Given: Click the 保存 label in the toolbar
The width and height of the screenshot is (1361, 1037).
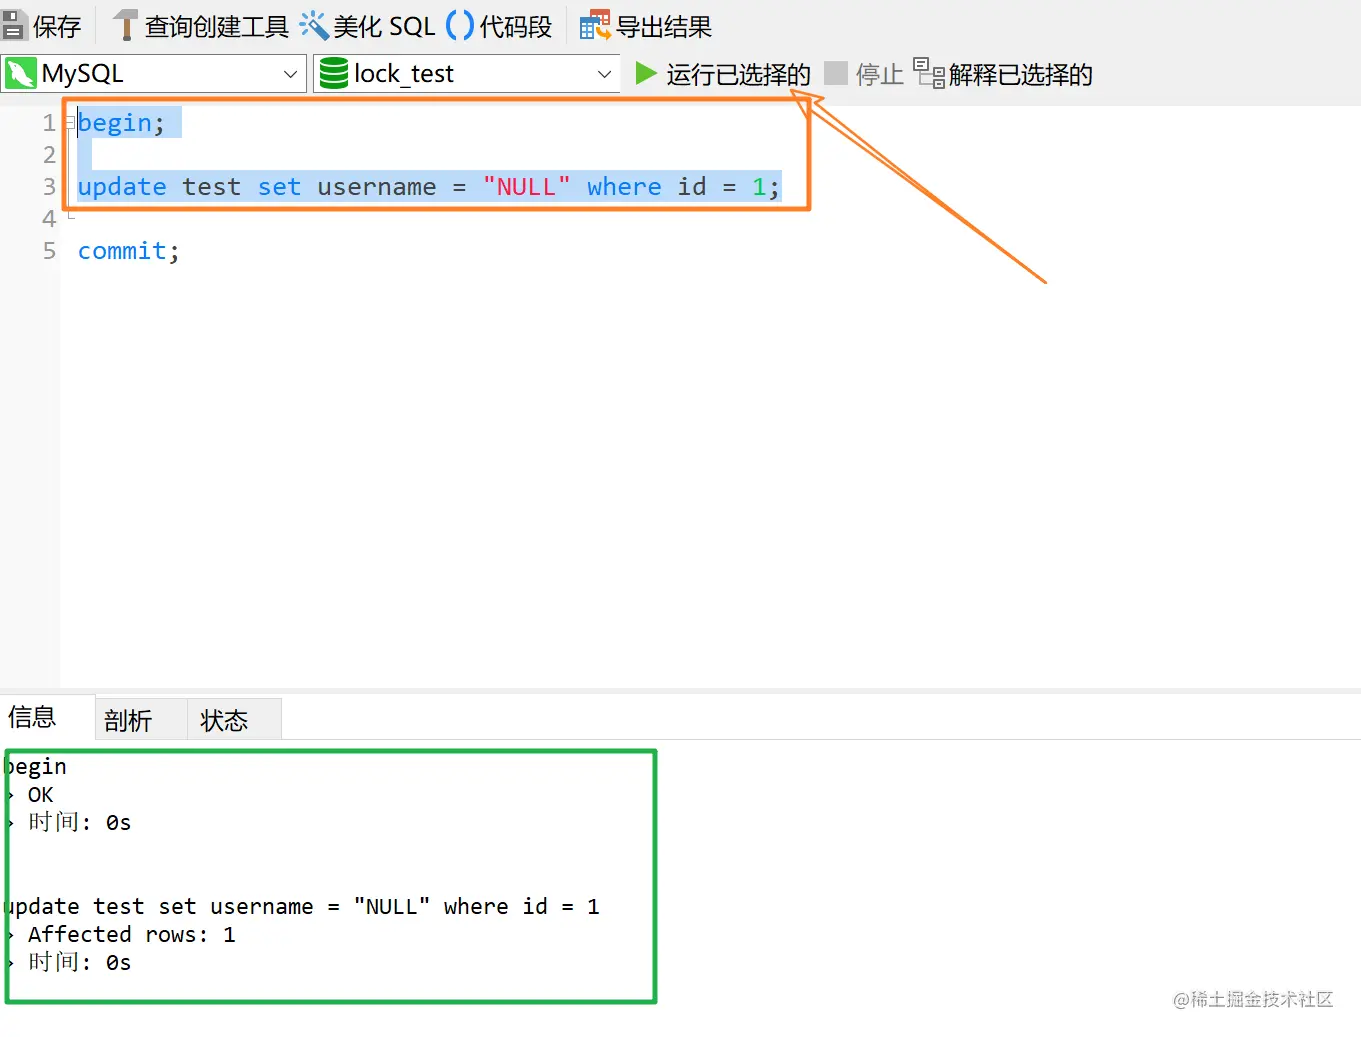Looking at the screenshot, I should (56, 26).
